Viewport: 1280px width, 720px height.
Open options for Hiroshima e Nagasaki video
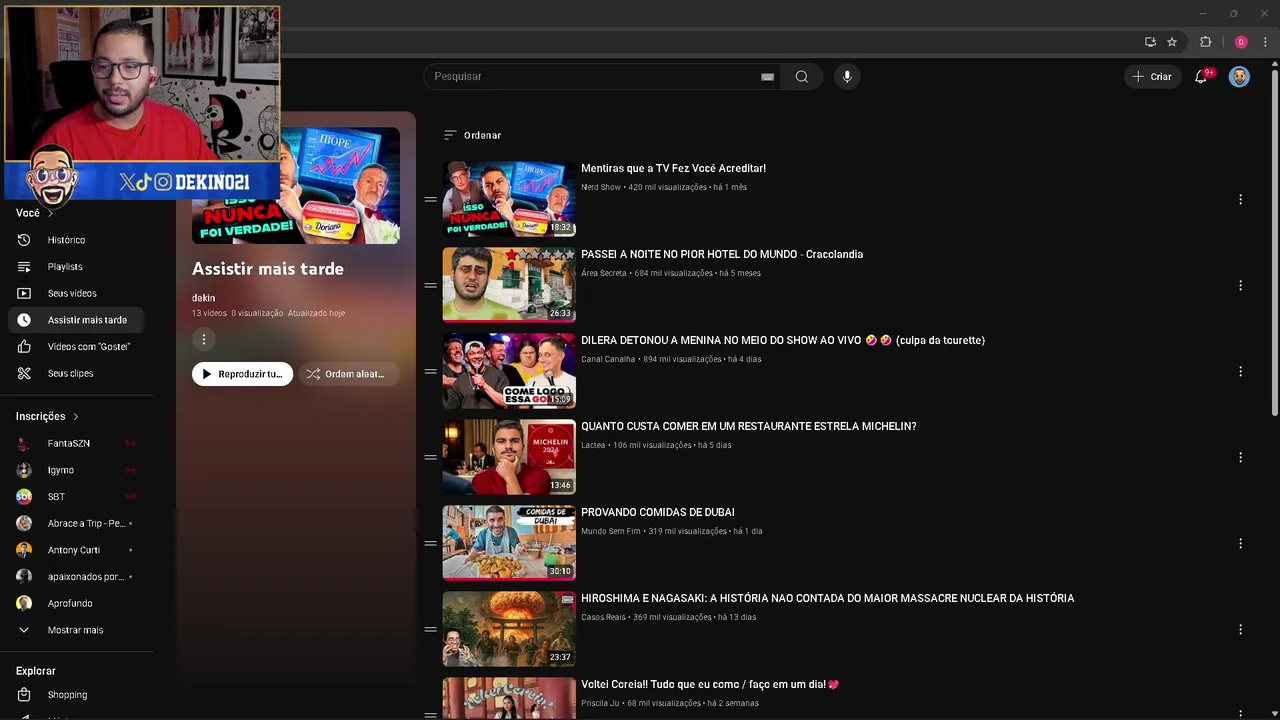(1240, 630)
